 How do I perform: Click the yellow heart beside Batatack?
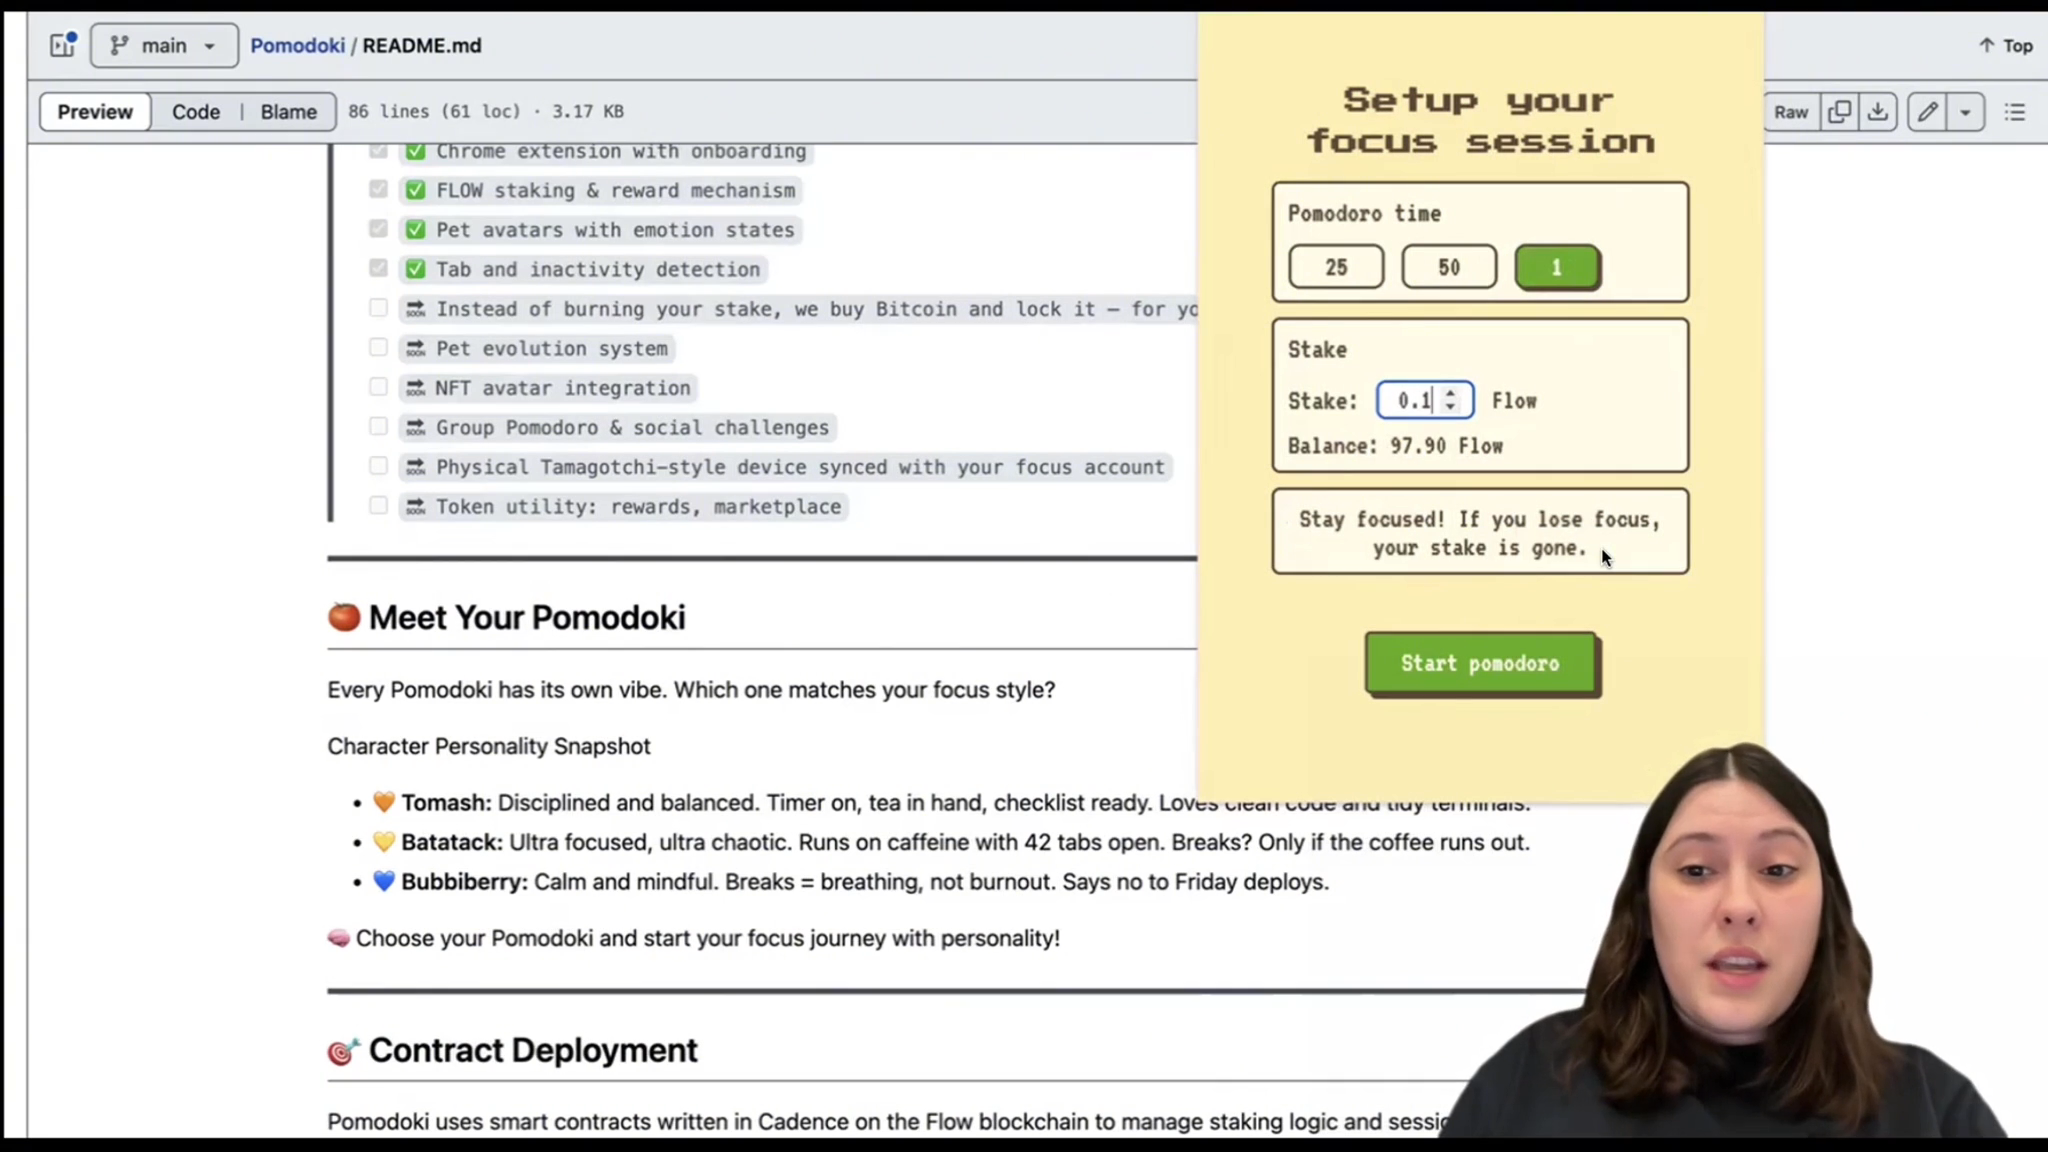(x=384, y=842)
